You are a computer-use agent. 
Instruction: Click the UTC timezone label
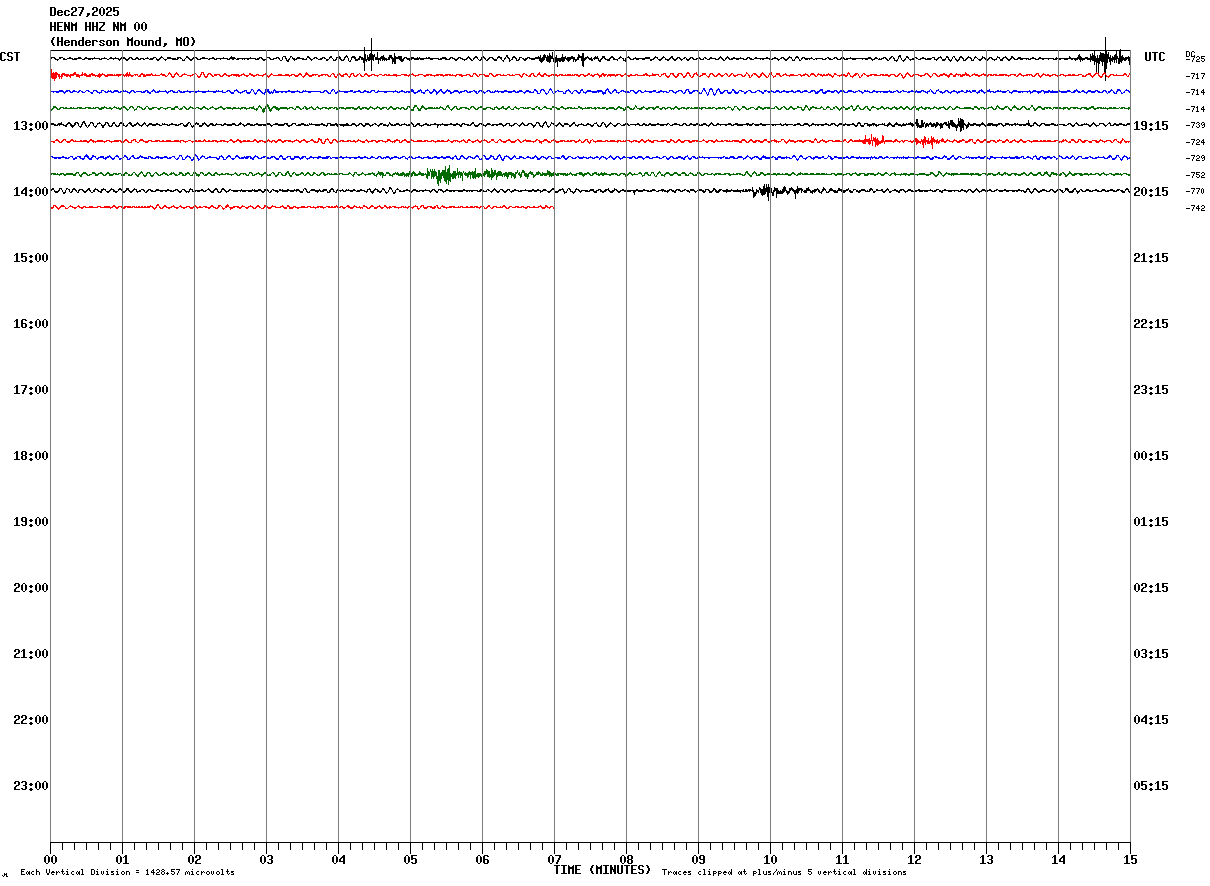(1155, 57)
